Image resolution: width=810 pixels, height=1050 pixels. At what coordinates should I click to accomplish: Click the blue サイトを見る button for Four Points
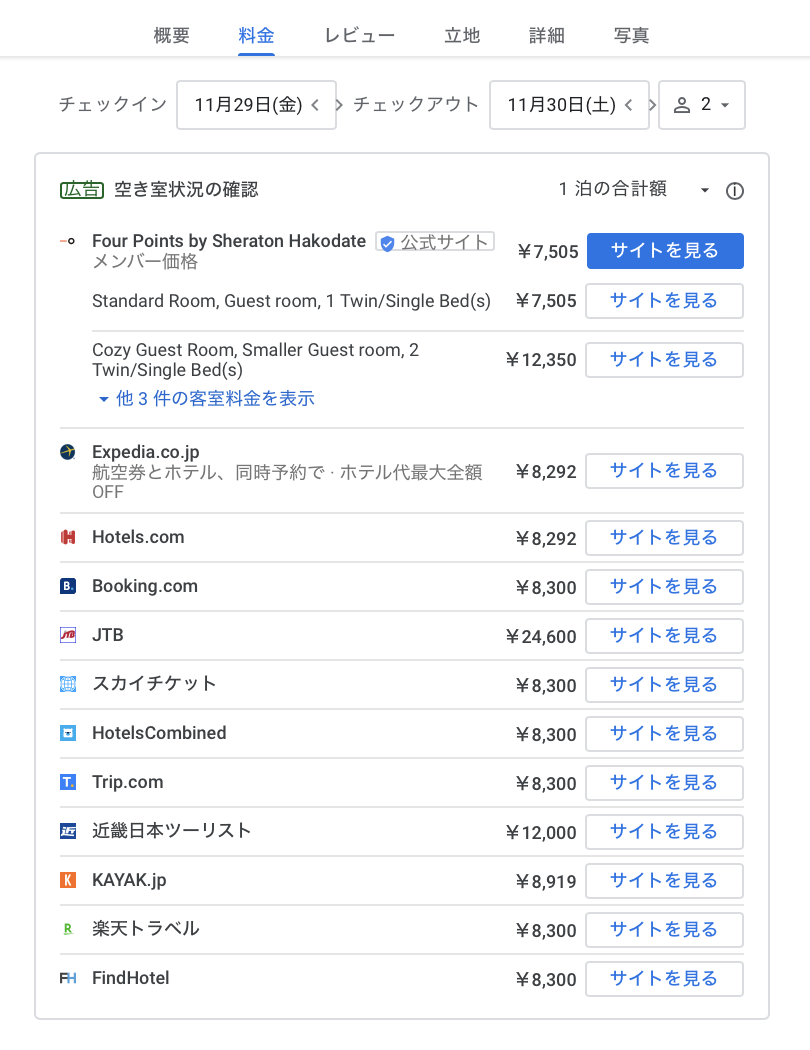[665, 251]
